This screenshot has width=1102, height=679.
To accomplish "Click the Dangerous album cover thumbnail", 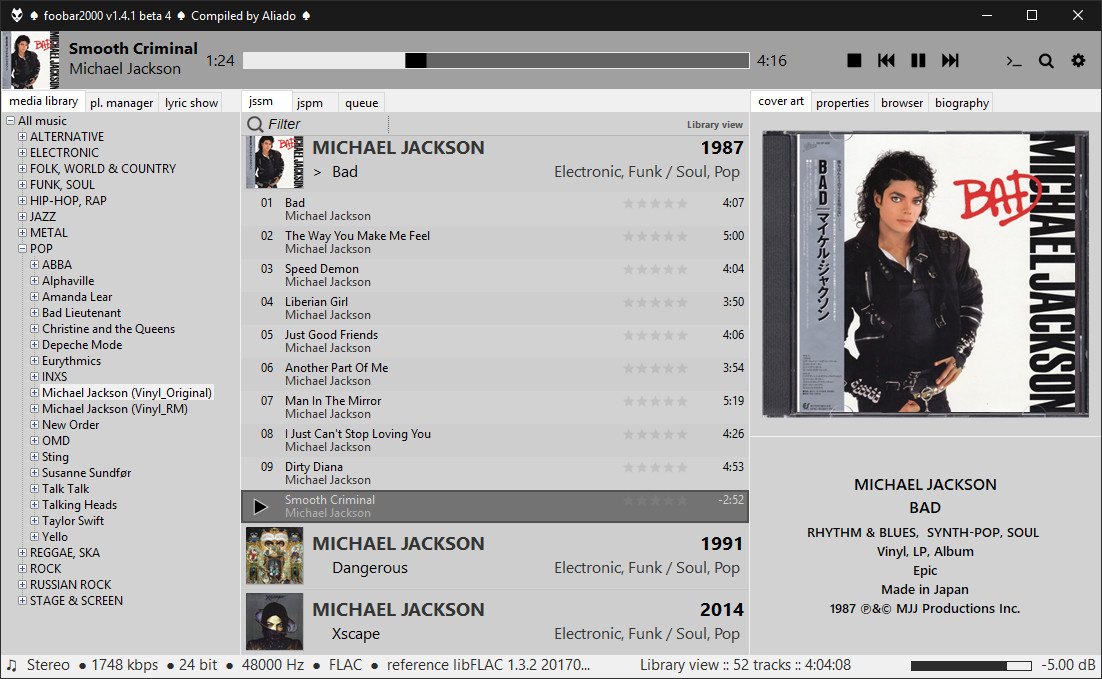I will 274,556.
